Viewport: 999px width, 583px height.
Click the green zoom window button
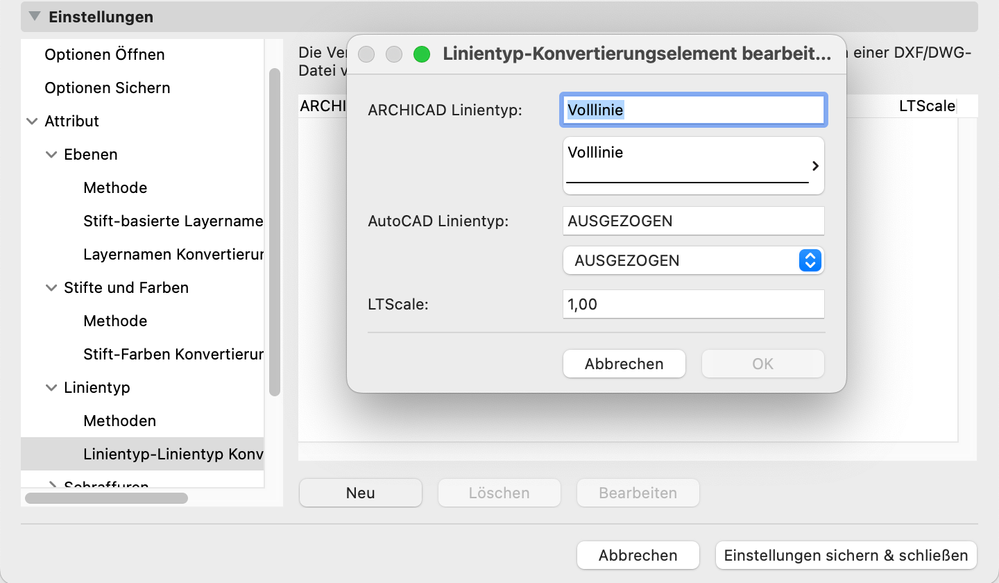422,55
